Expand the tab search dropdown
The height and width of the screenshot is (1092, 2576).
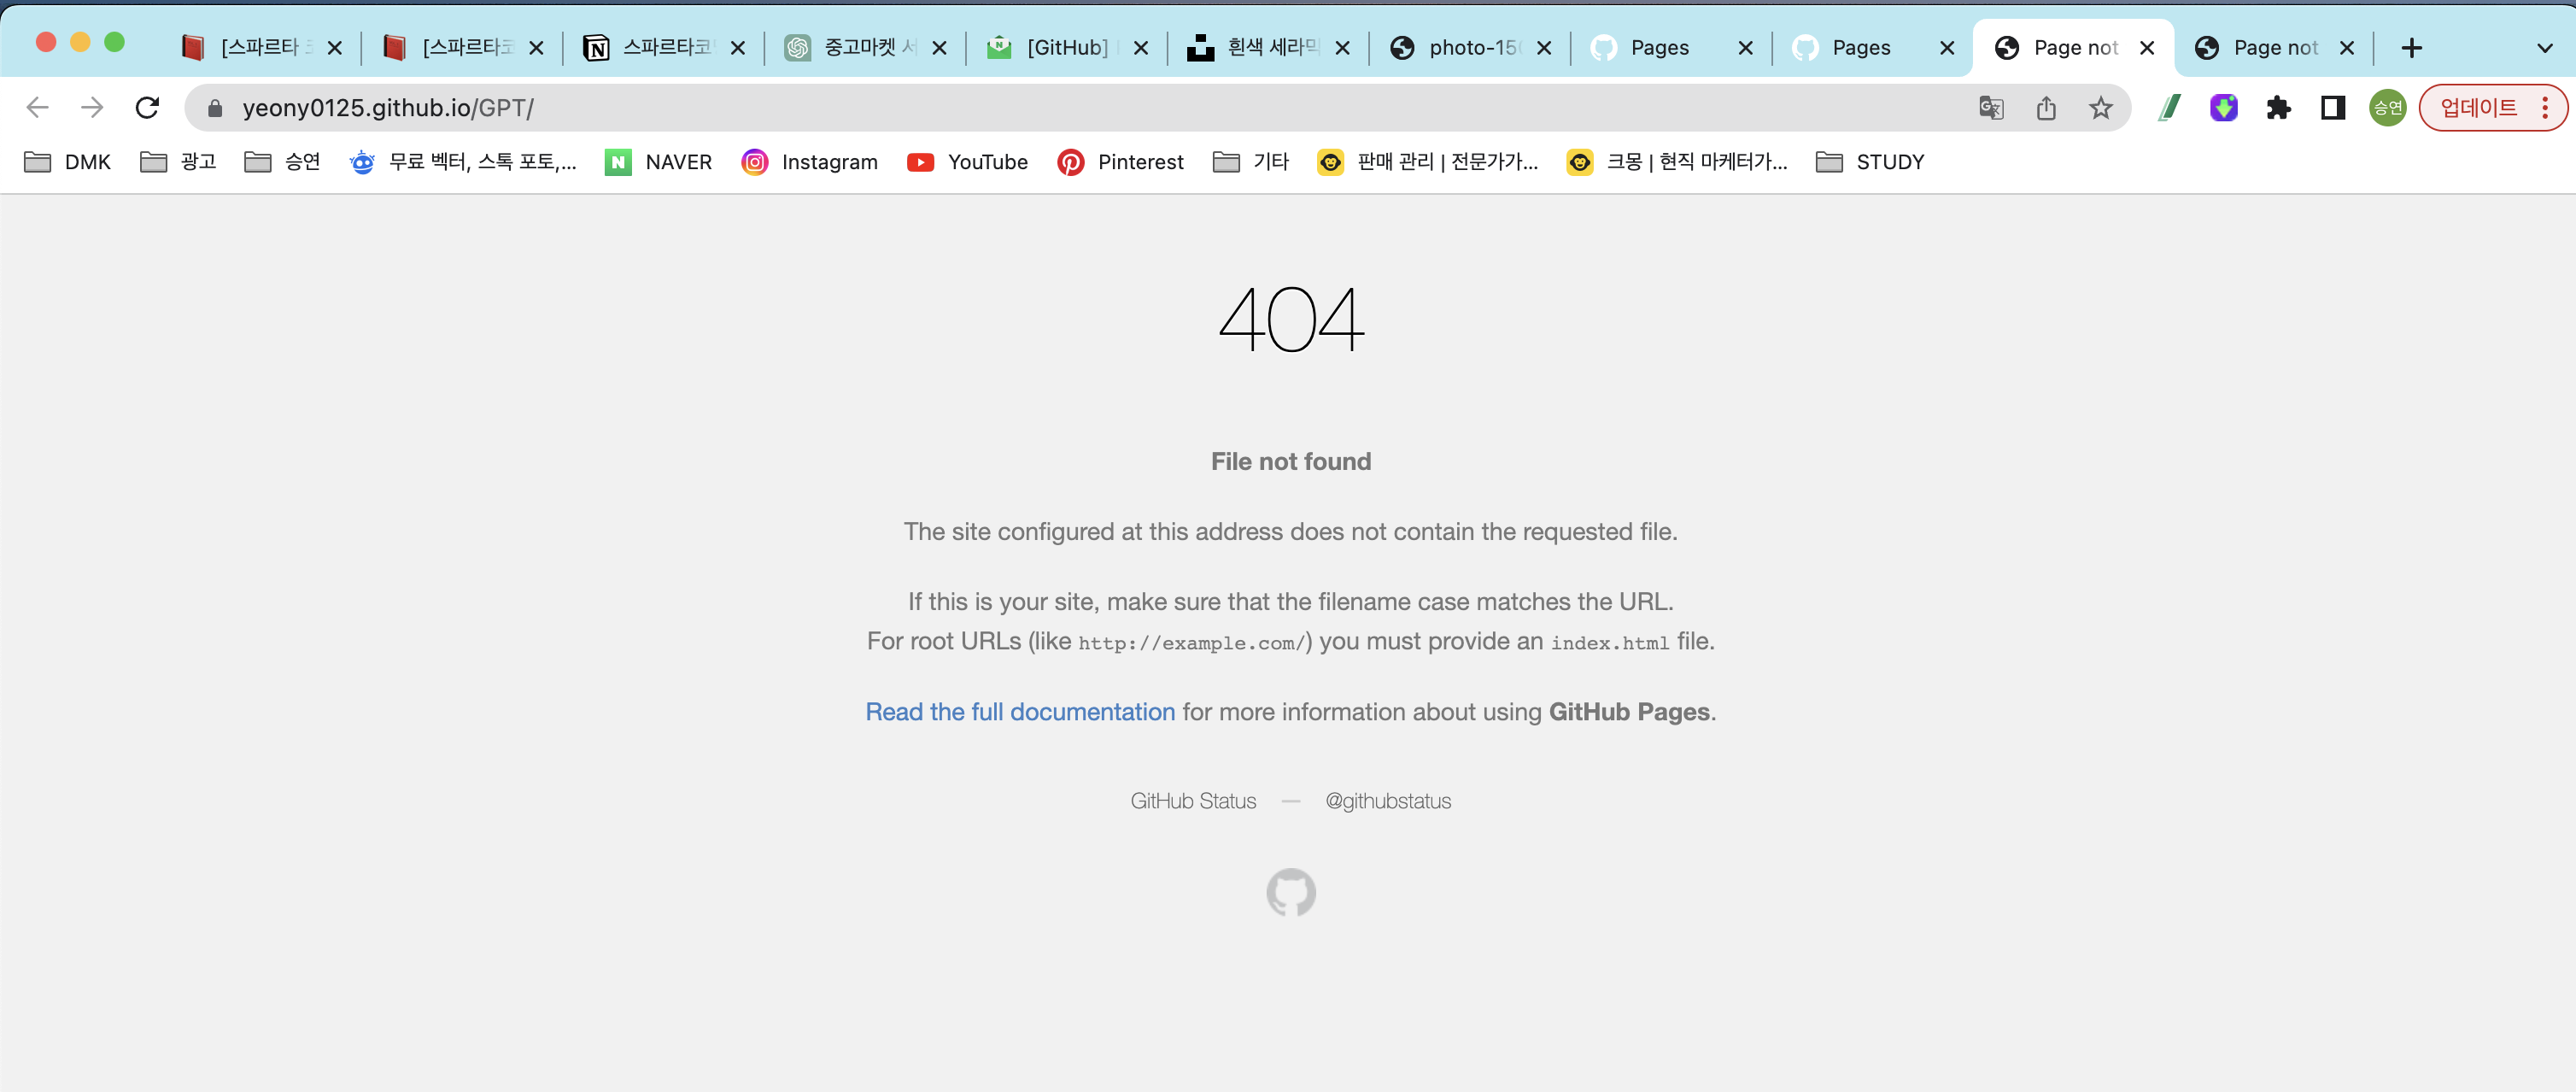2545,48
